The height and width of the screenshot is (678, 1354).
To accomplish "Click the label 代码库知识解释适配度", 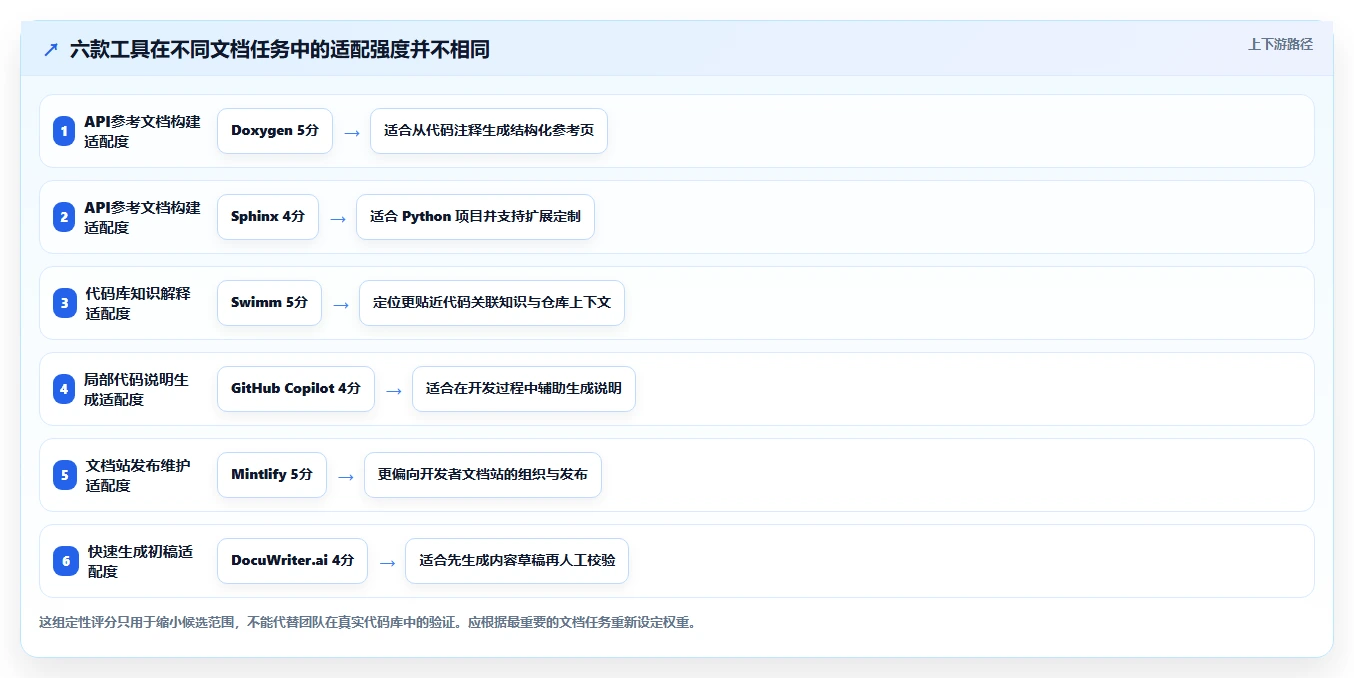I will coord(138,303).
